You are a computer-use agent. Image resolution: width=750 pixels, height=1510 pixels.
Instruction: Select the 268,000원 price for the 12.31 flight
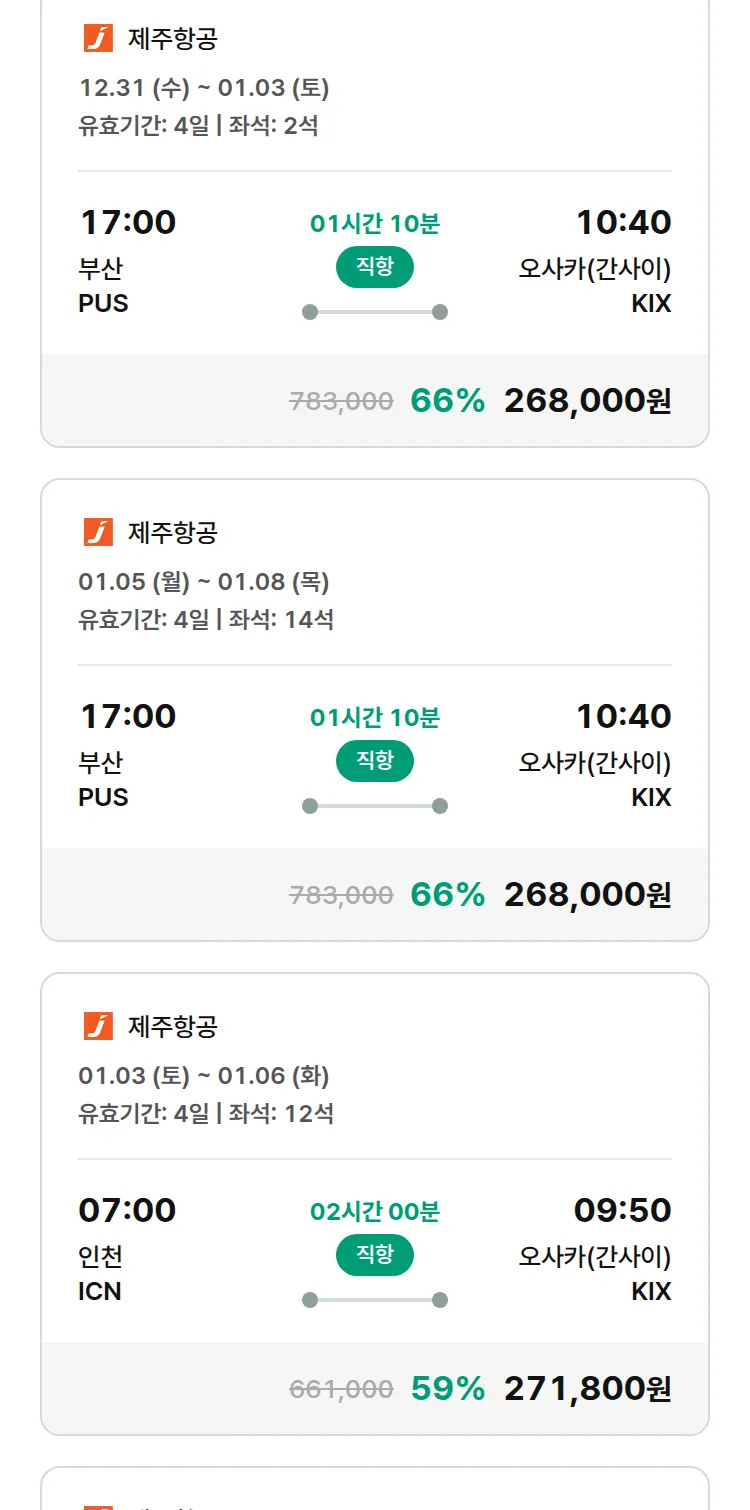click(587, 401)
